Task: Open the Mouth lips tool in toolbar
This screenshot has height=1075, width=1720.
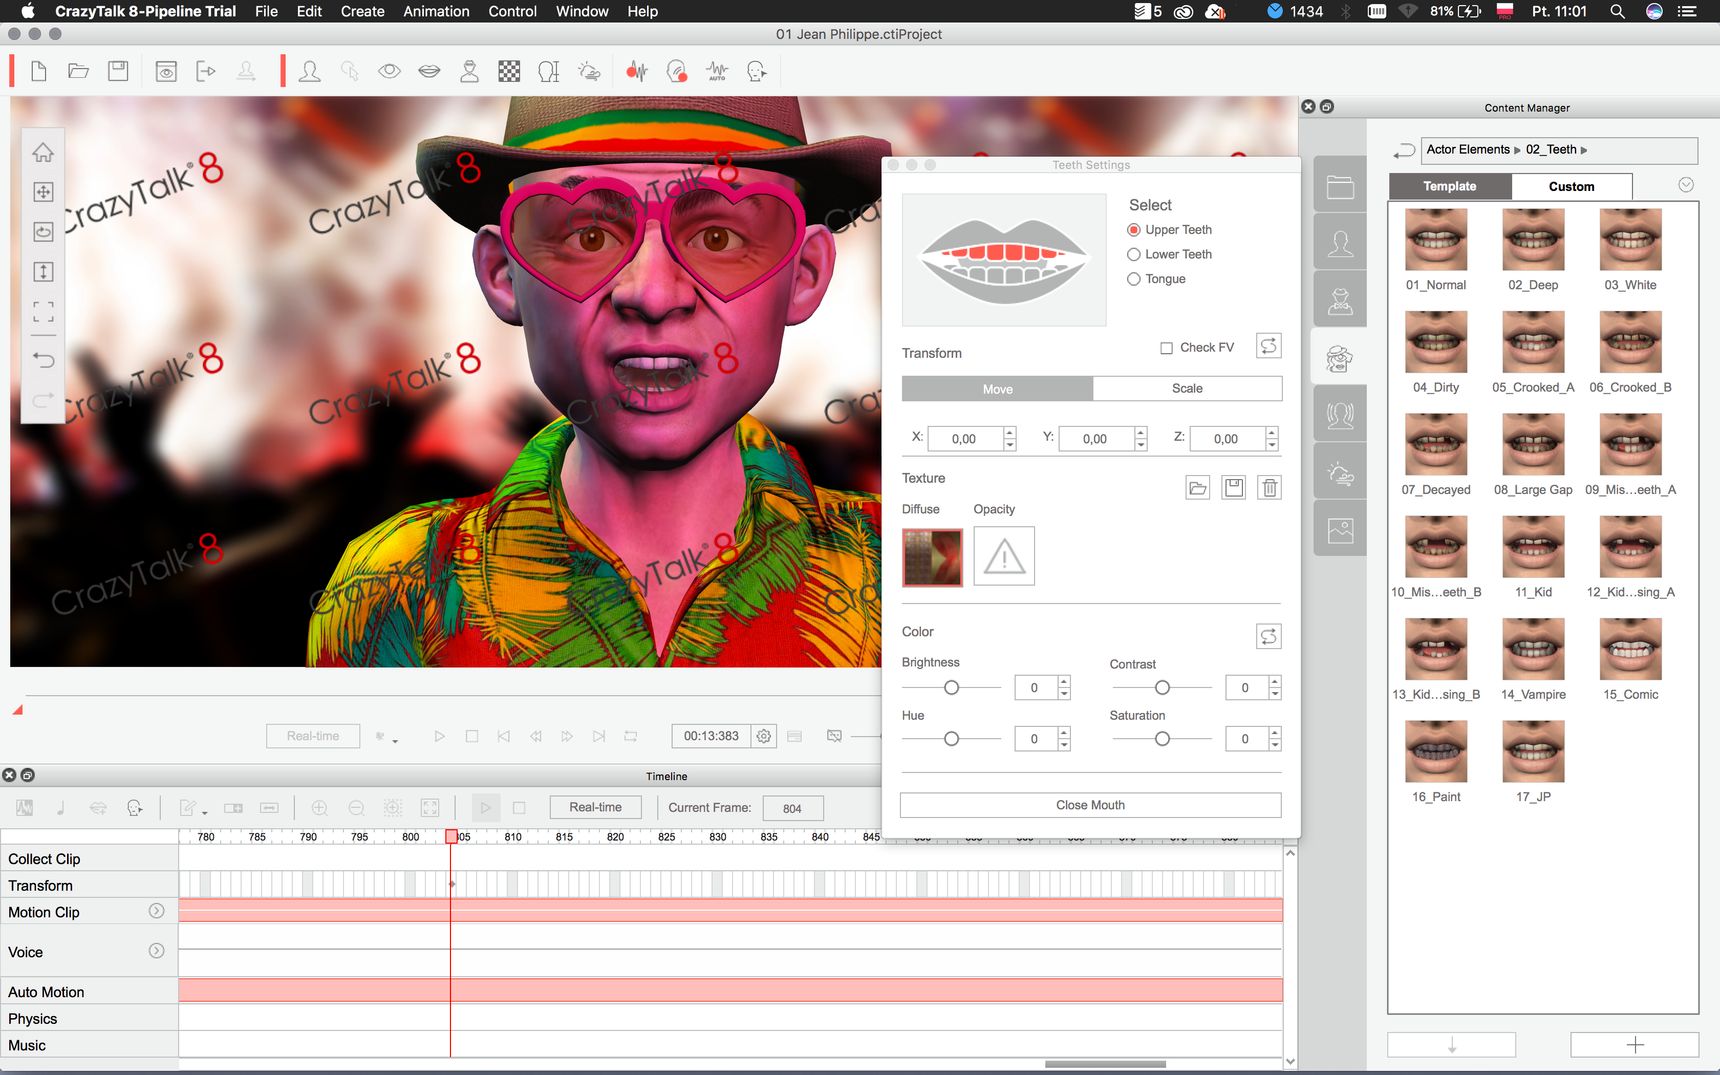Action: [x=429, y=71]
